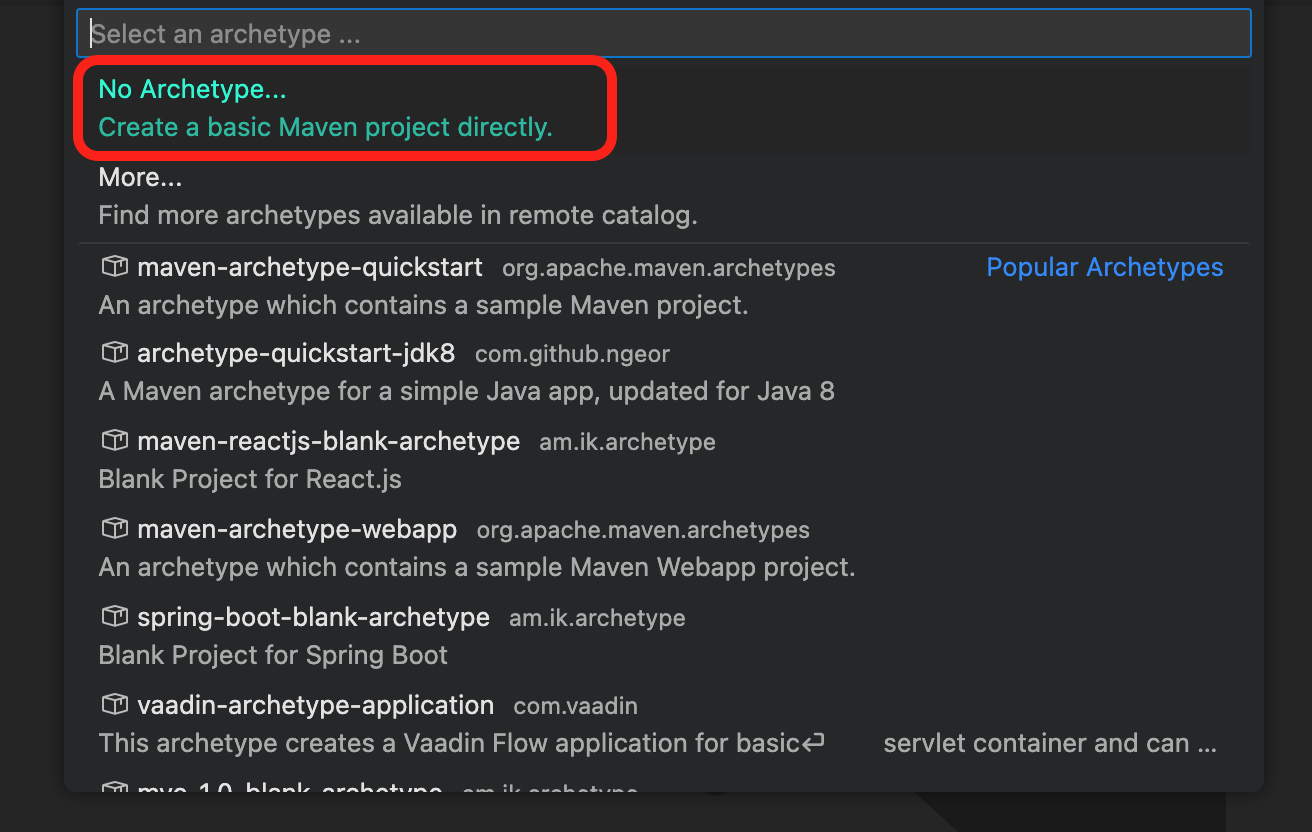Image resolution: width=1312 pixels, height=832 pixels.
Task: Choose maven-reactjs-blank-archetype for React.js
Action: tap(326, 441)
